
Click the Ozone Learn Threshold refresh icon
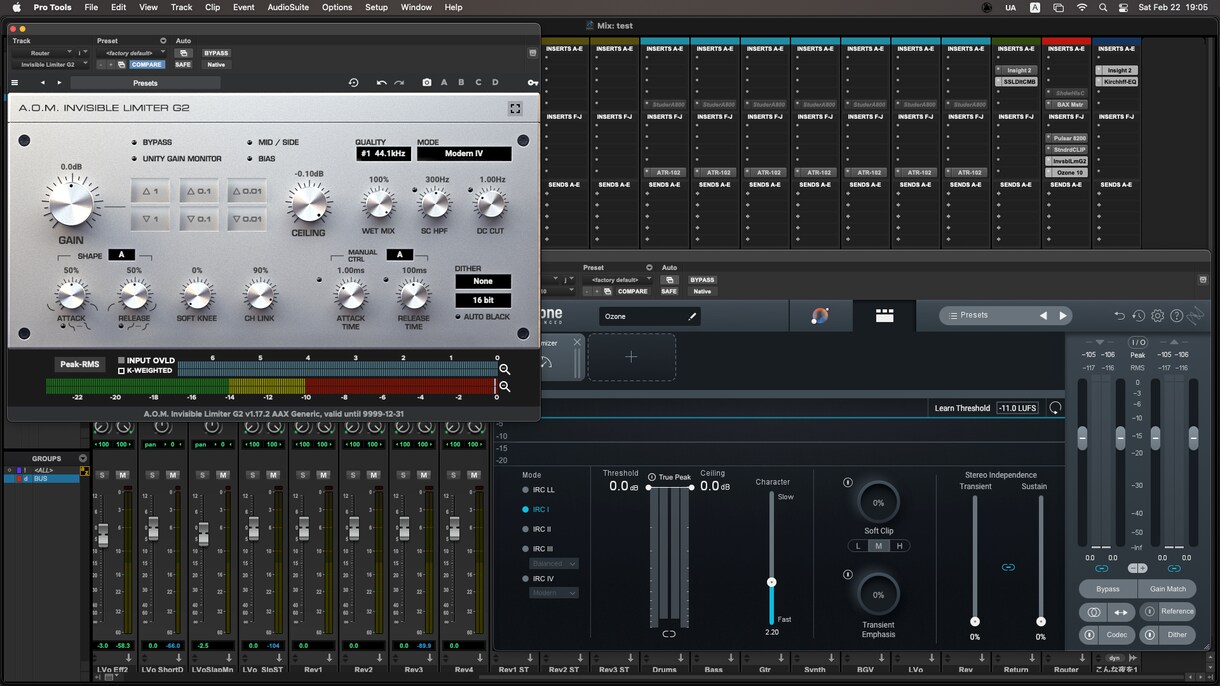pos(1055,408)
